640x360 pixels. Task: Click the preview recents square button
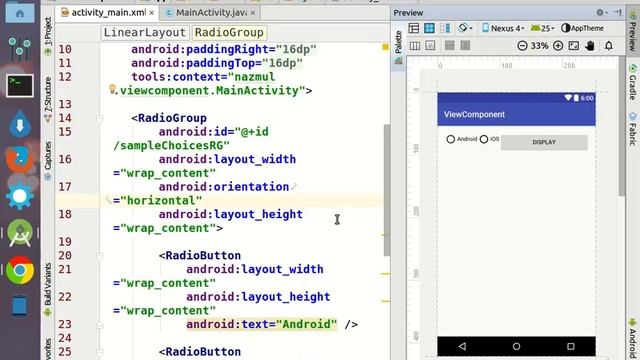(x=571, y=346)
